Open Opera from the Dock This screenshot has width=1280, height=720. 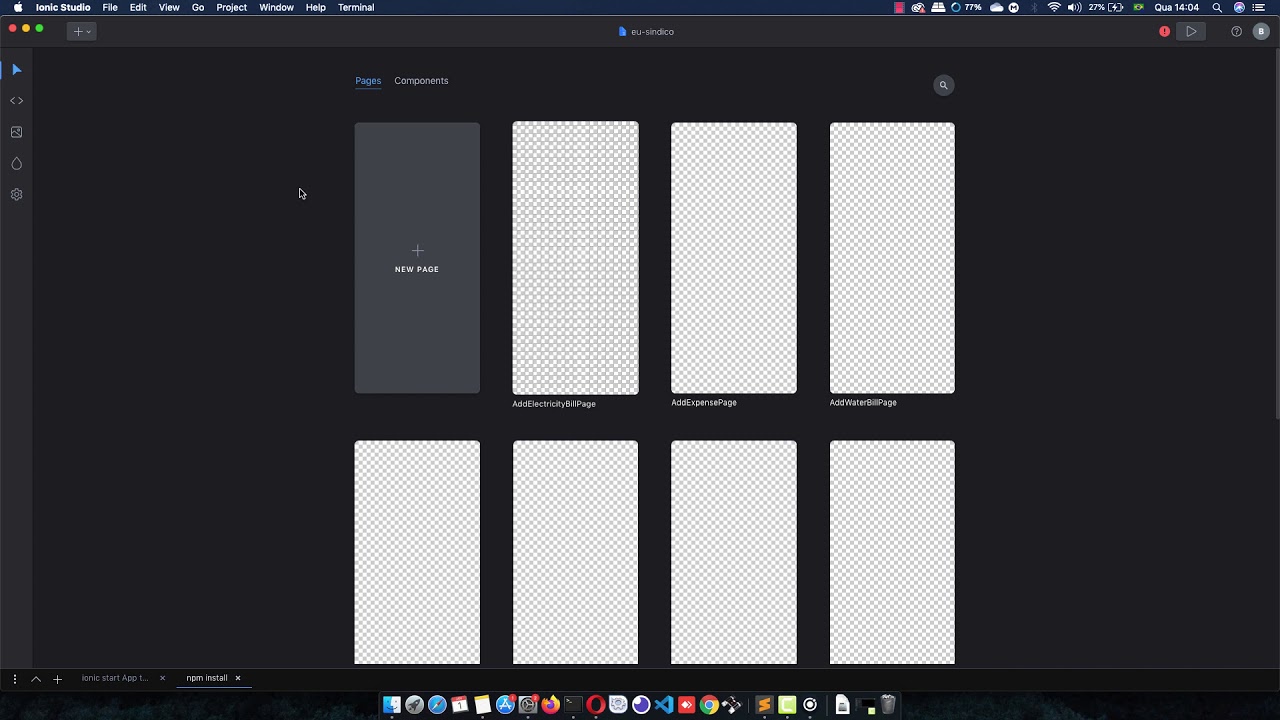[x=596, y=705]
